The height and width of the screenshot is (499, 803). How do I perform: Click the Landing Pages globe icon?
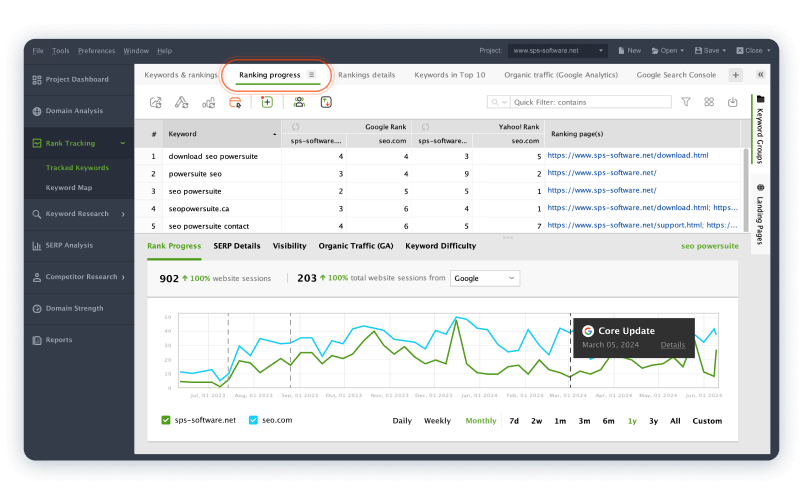(760, 188)
